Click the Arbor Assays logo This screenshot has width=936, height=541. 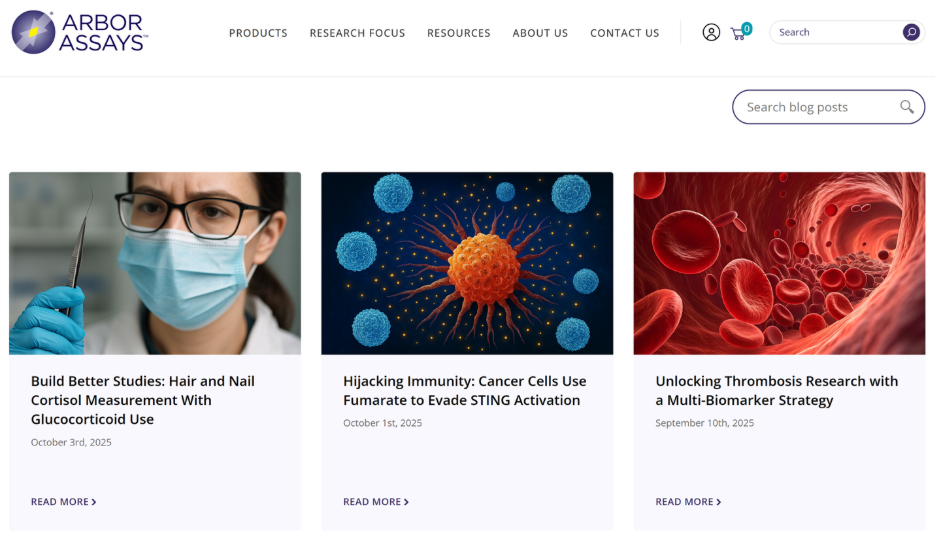[x=80, y=32]
